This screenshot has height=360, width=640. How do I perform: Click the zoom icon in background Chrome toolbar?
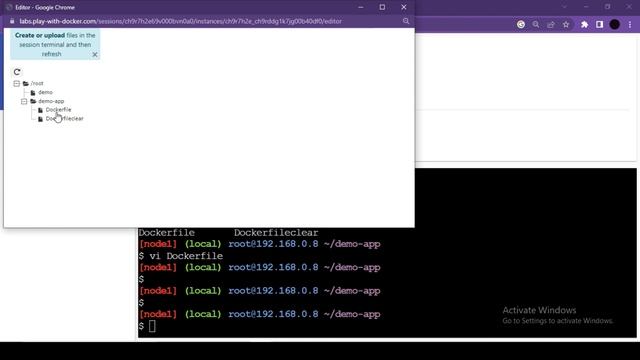point(536,24)
